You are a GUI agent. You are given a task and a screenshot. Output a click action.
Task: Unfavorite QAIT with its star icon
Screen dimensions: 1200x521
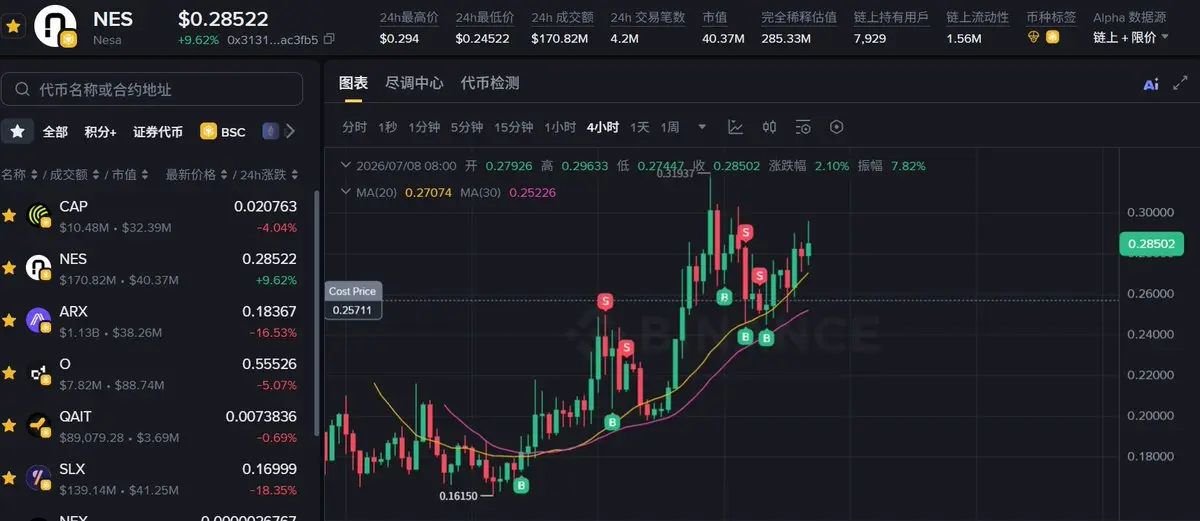click(9, 426)
